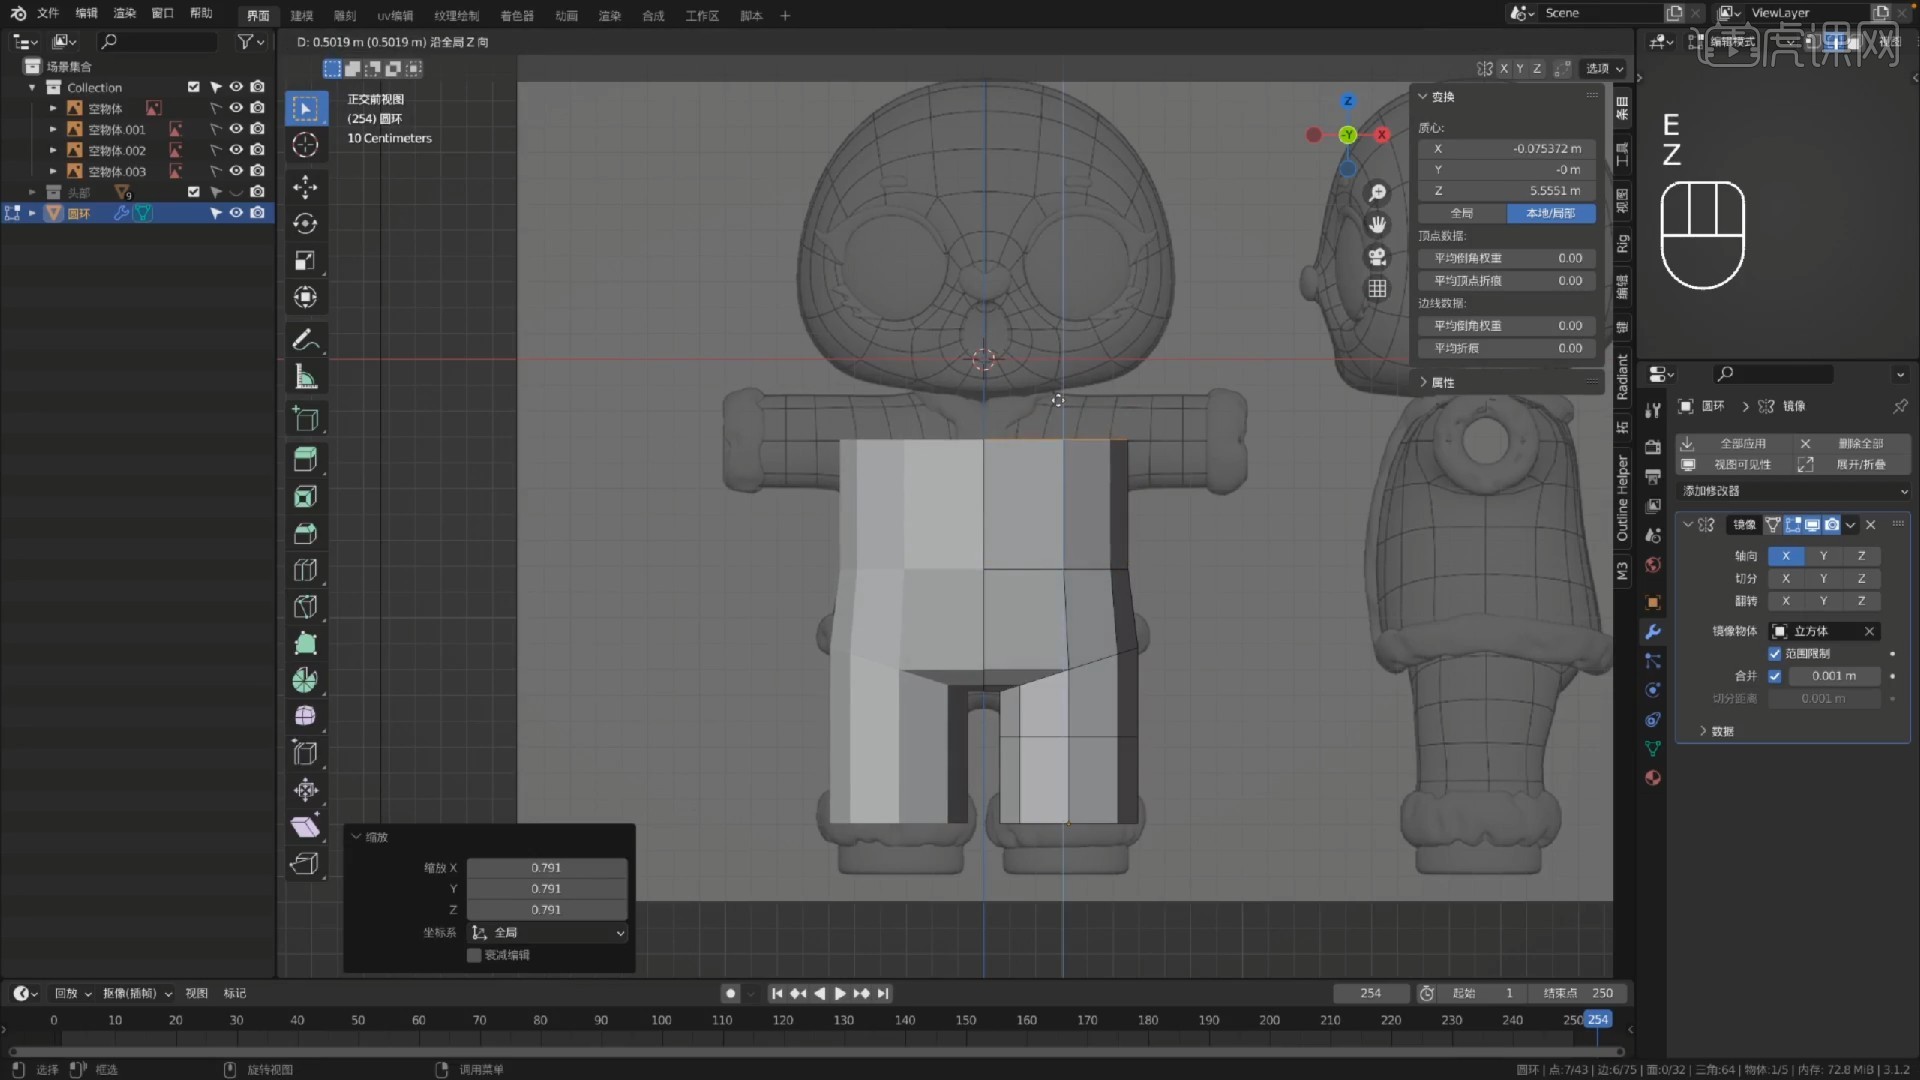
Task: Activate the Move tool in toolbar
Action: [x=306, y=187]
